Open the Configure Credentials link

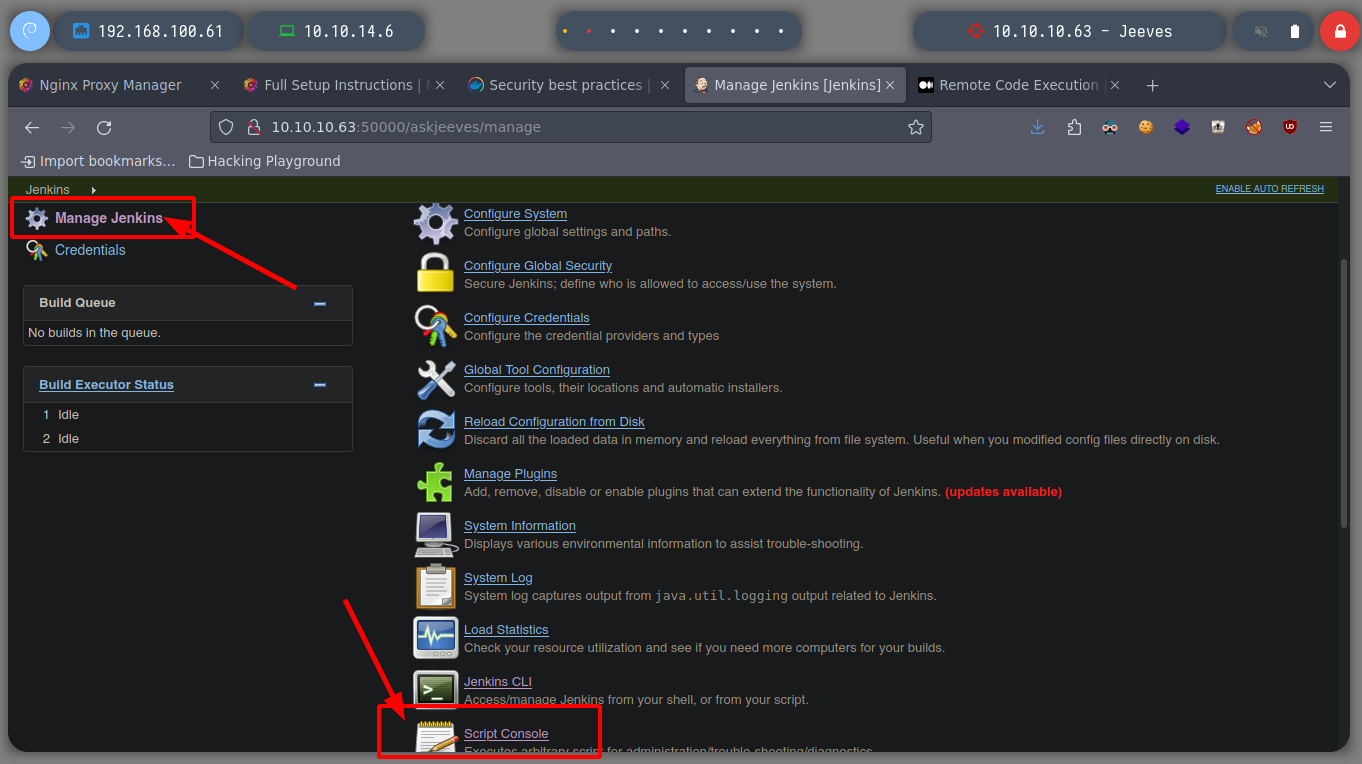[527, 318]
